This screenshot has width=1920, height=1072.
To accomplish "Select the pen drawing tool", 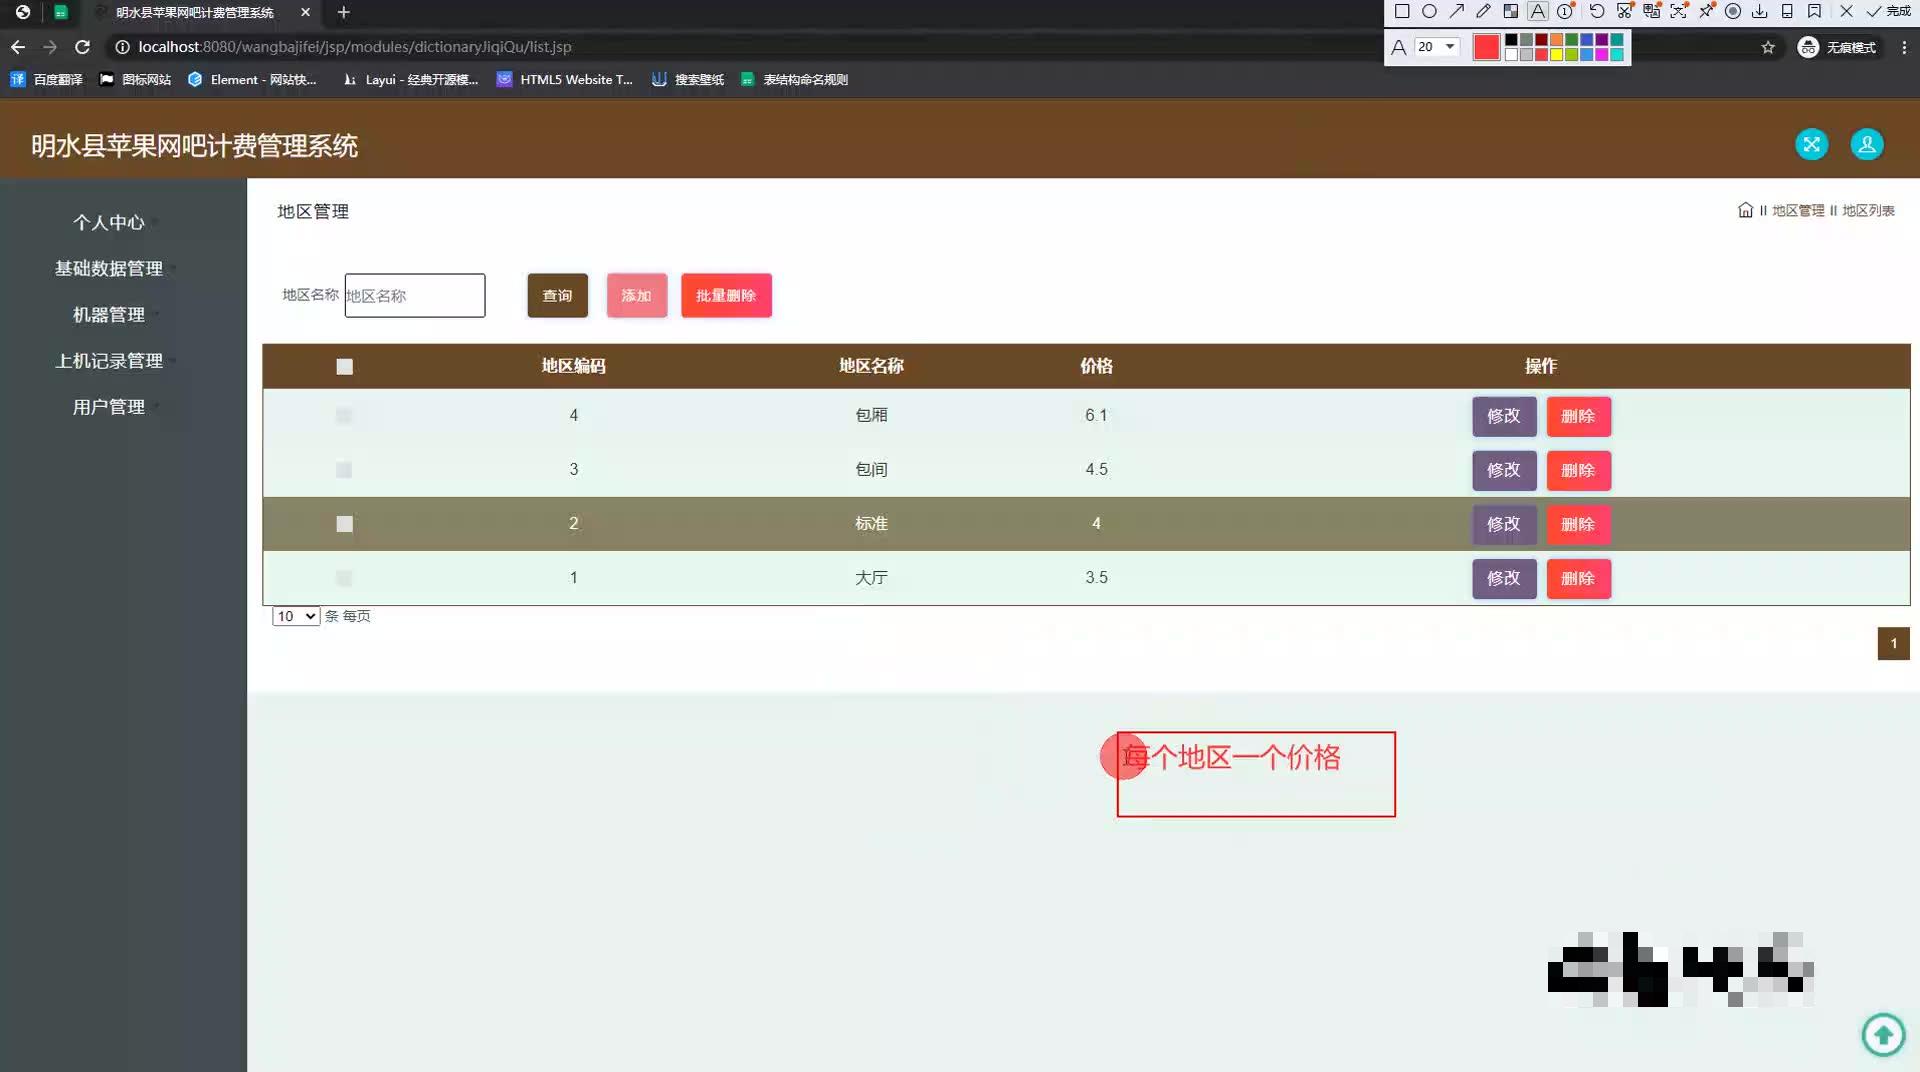I will click(1483, 10).
